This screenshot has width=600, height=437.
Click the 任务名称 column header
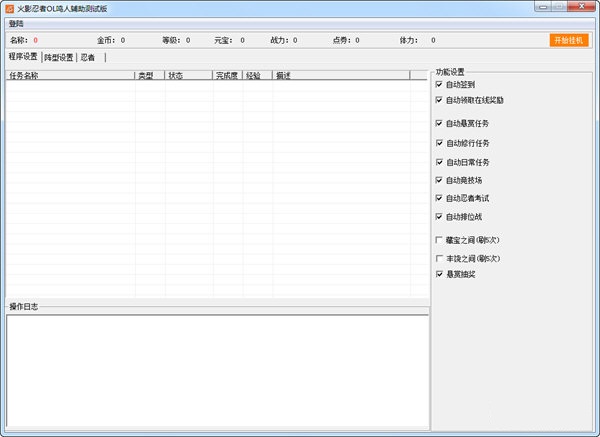(x=70, y=75)
